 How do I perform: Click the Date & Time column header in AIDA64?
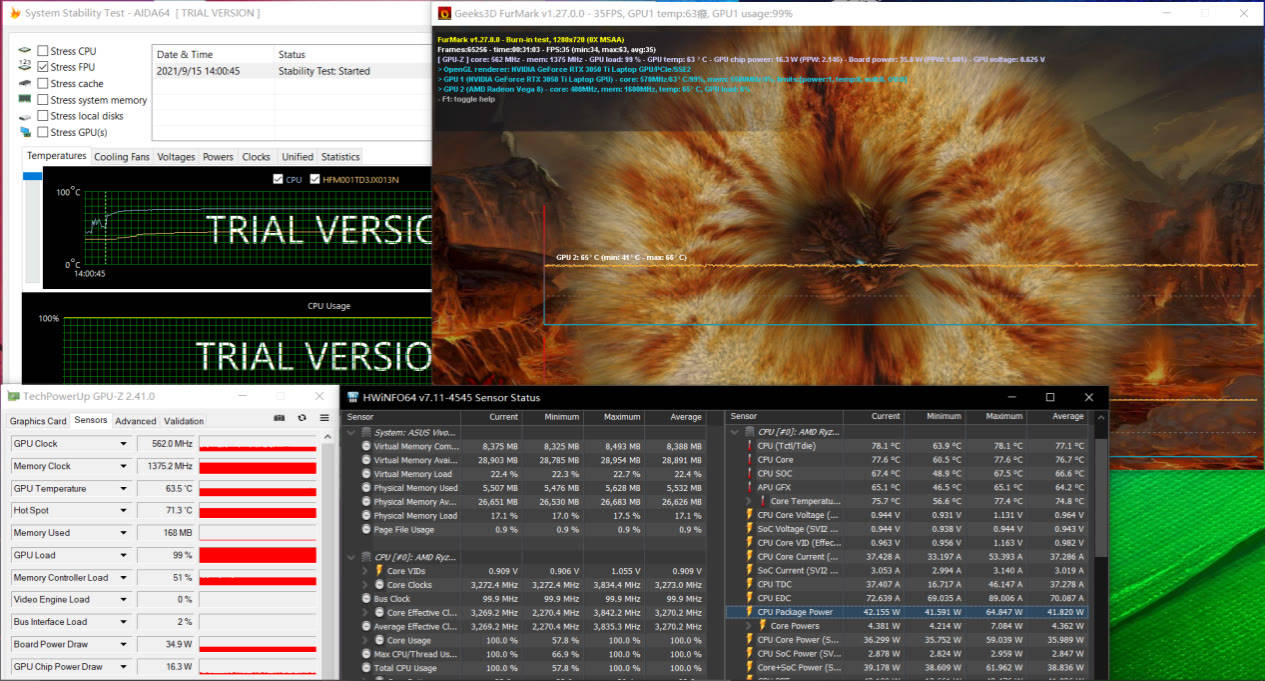(213, 54)
